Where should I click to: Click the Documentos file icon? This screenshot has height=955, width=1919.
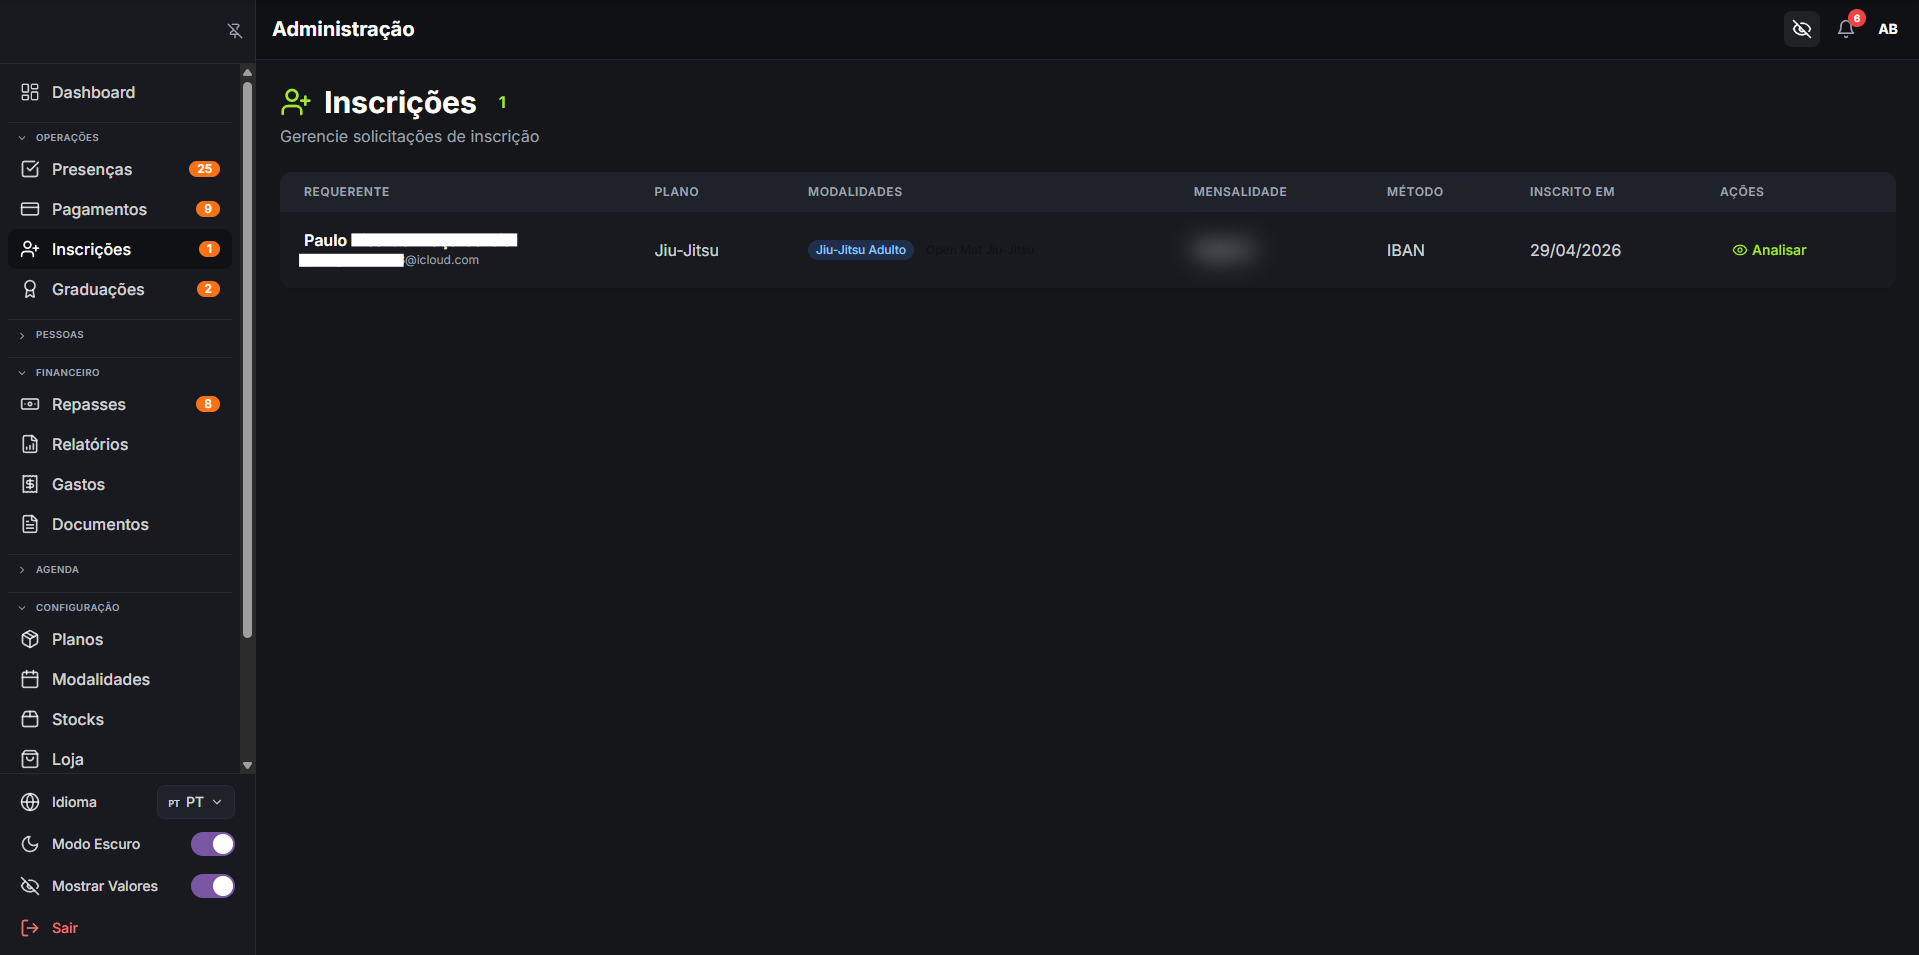click(30, 524)
